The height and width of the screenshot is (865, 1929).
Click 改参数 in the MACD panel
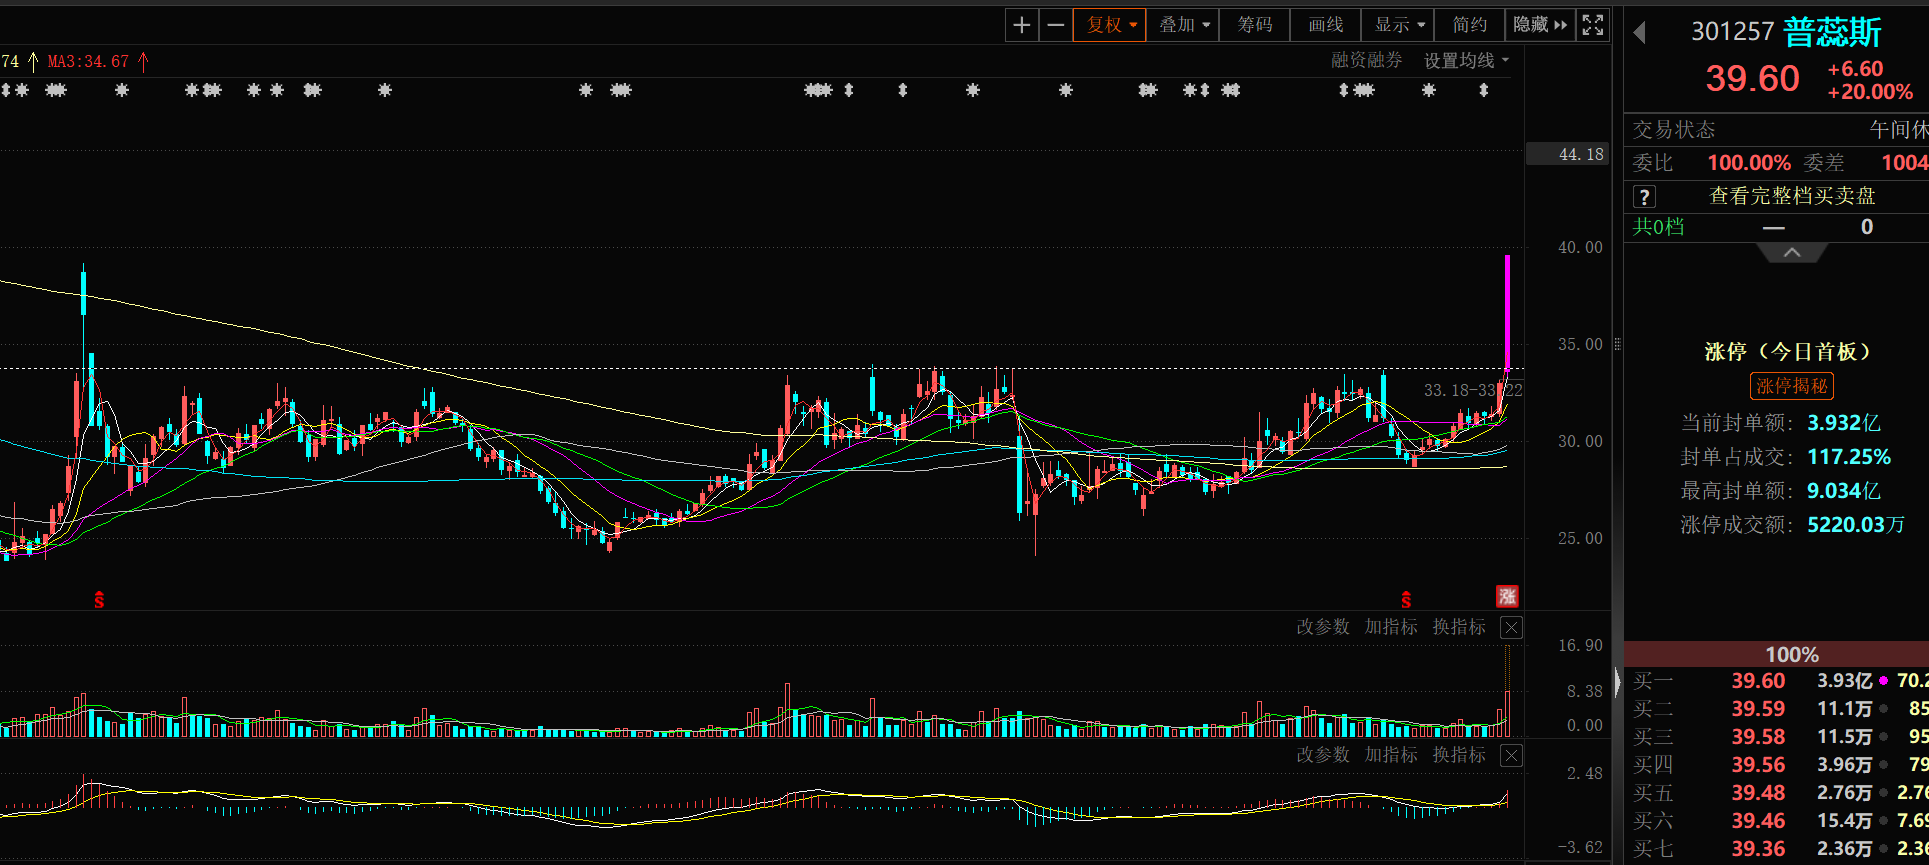(x=1323, y=755)
